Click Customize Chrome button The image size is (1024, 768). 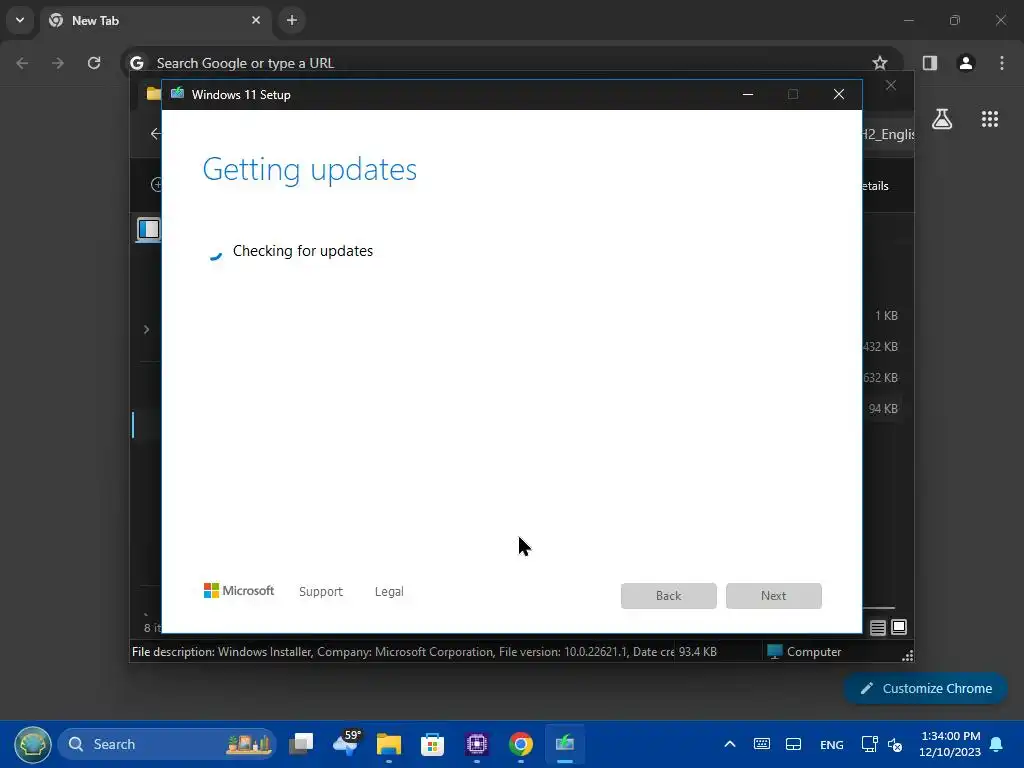pos(925,688)
